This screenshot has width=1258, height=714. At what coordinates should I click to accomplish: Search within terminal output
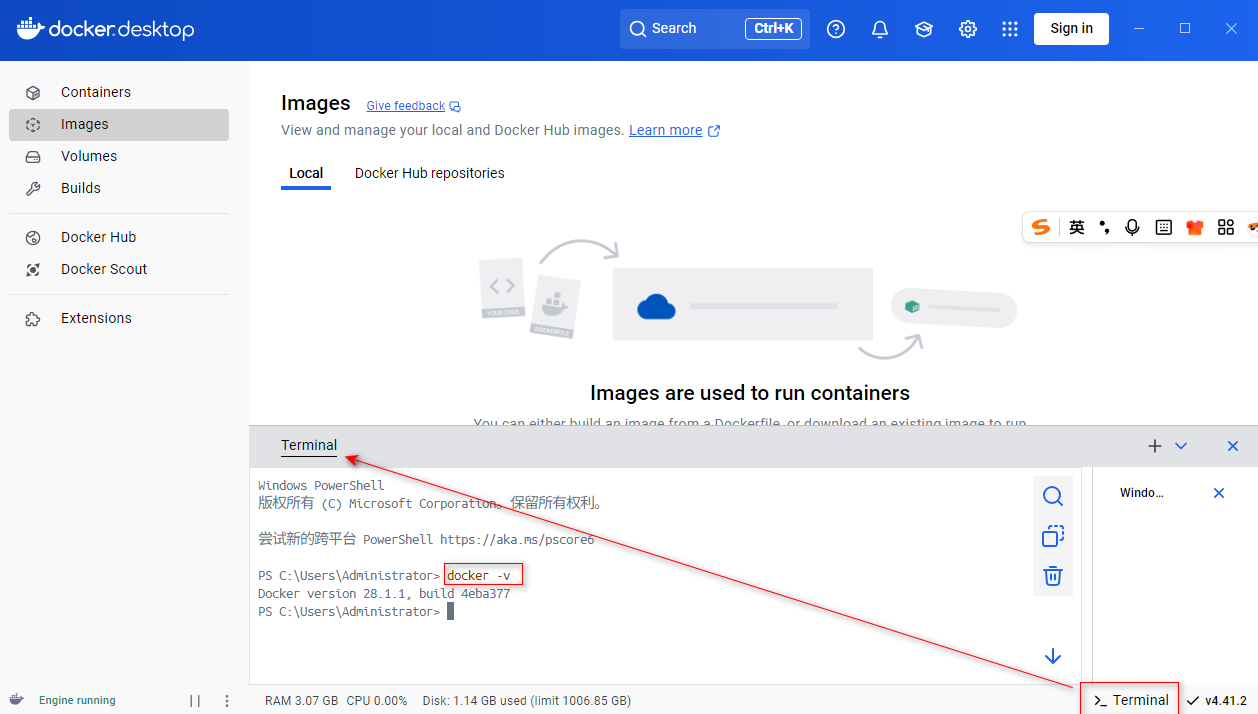[1053, 496]
